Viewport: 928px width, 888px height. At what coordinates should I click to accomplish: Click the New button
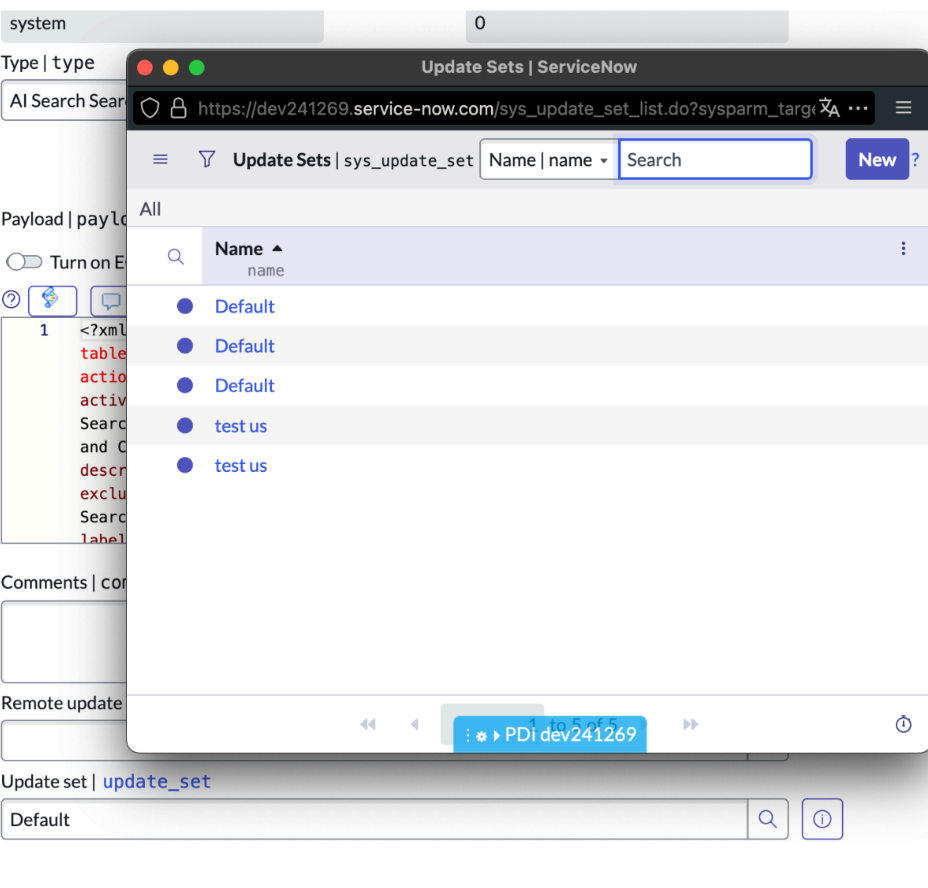click(876, 160)
